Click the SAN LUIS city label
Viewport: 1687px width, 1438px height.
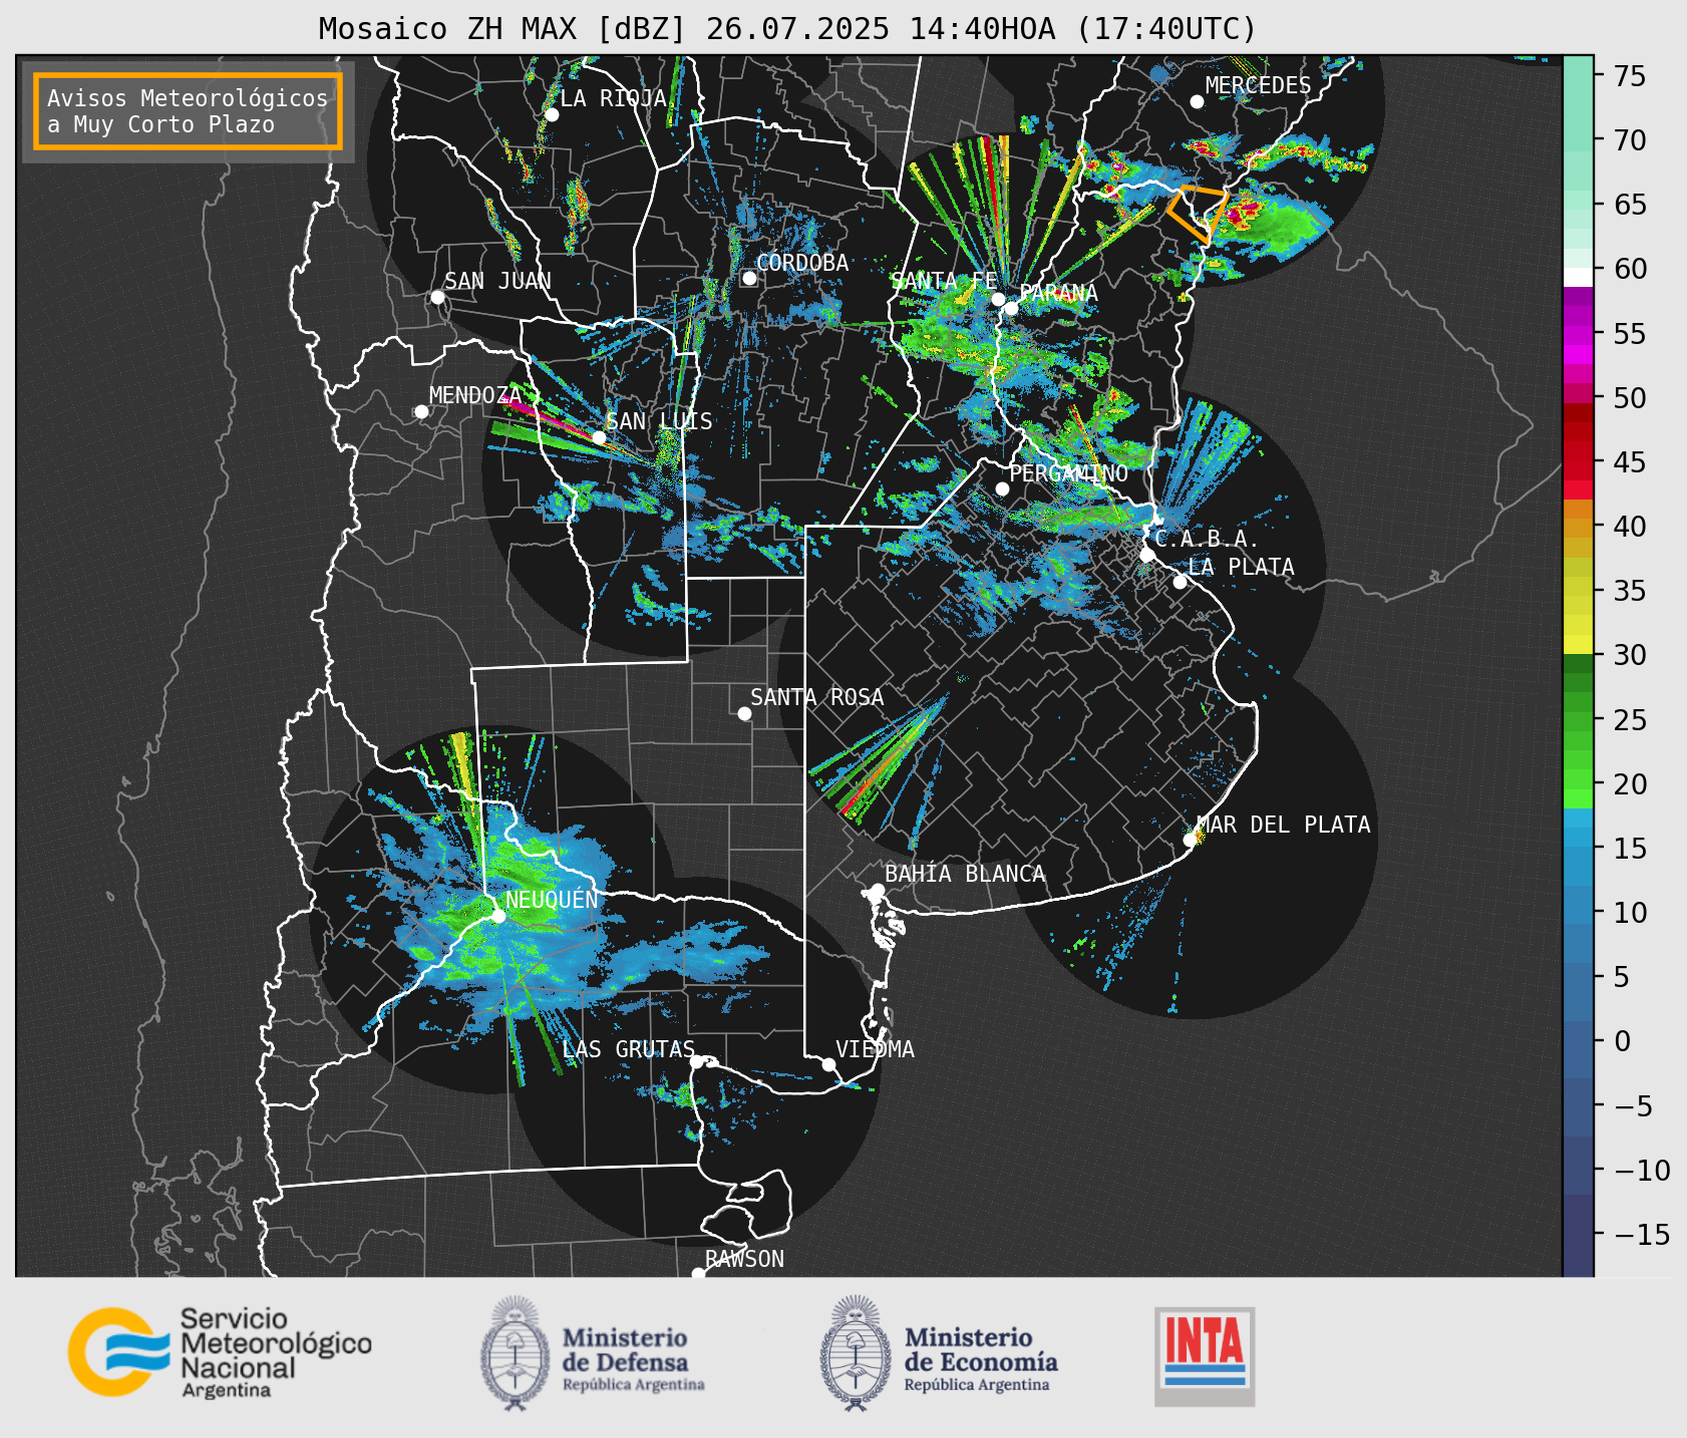tap(659, 421)
